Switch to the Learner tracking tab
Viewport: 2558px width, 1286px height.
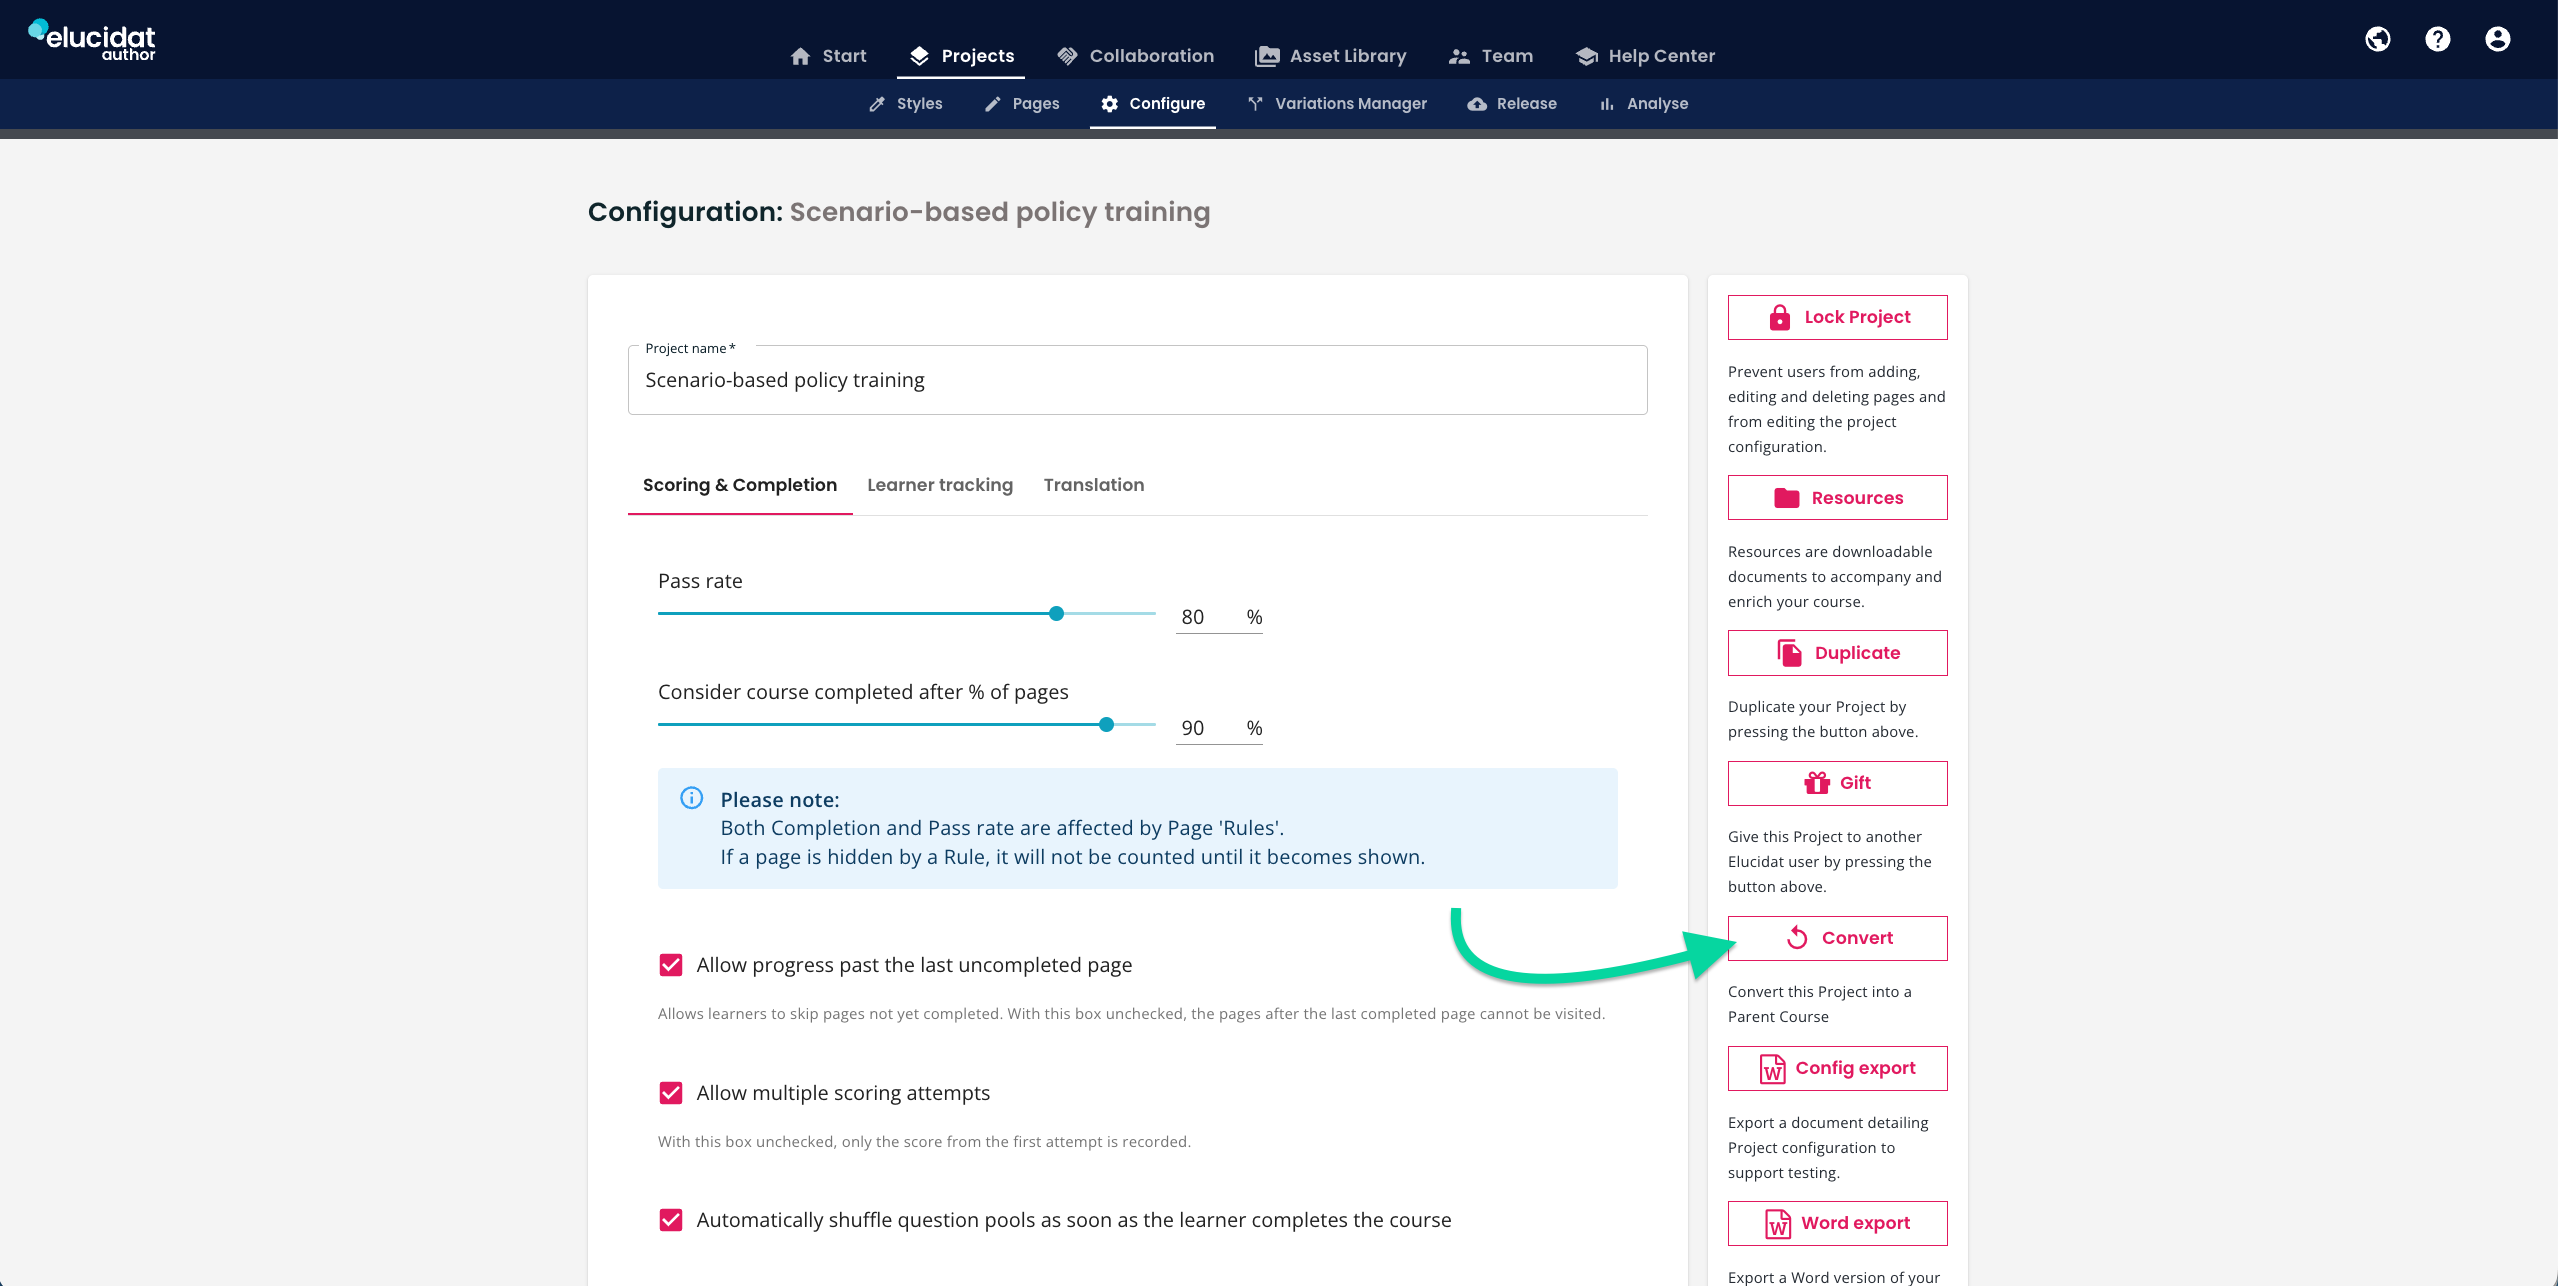click(x=940, y=485)
